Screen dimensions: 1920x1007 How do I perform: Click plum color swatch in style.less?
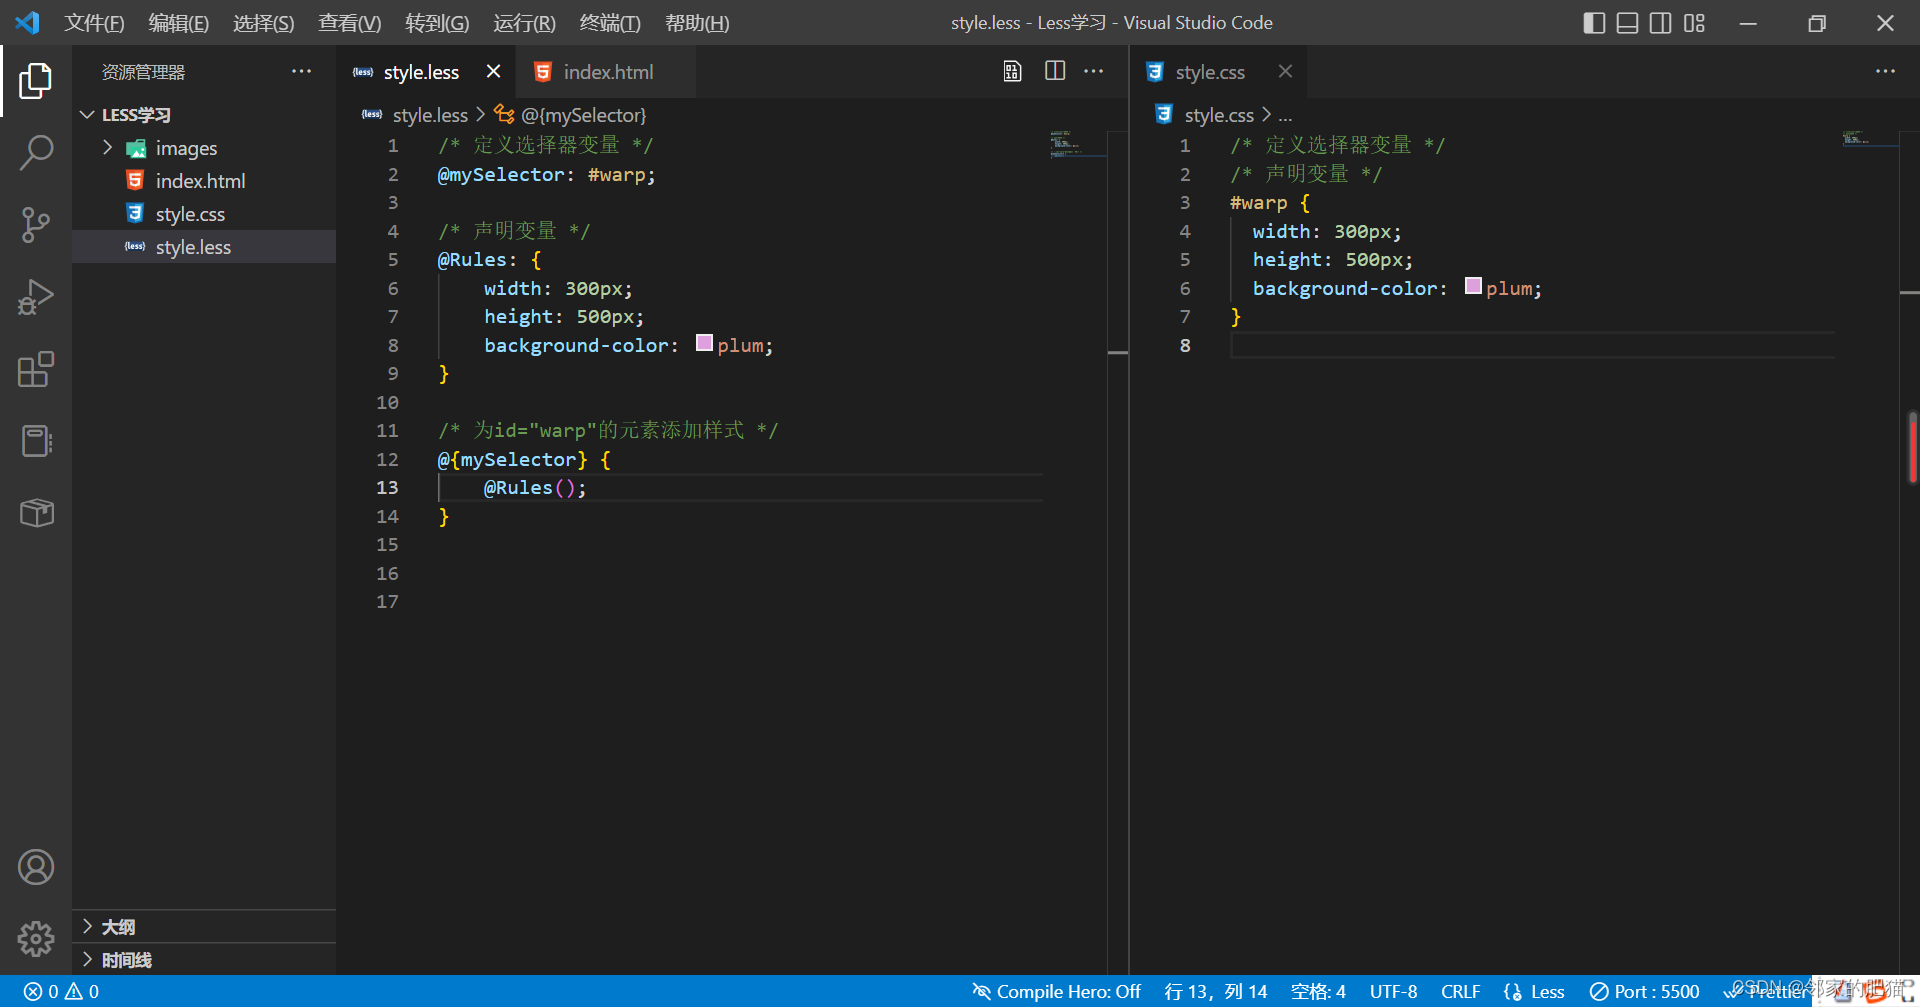704,343
